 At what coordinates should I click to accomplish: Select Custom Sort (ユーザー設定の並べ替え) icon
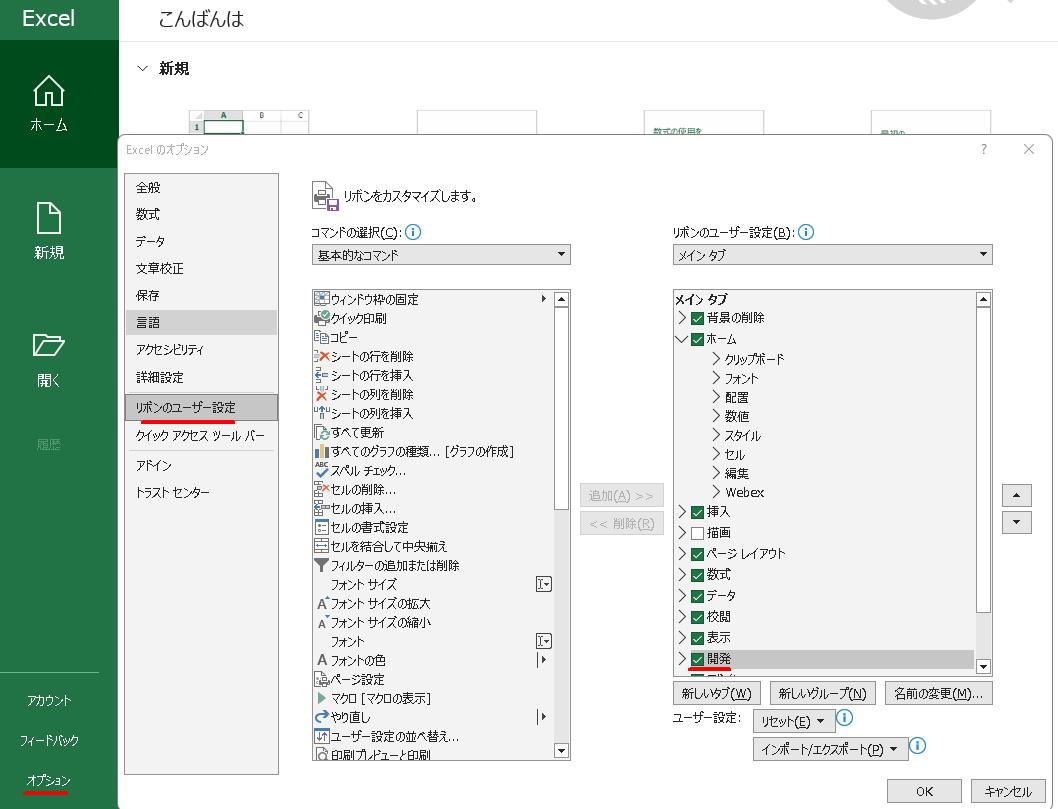[x=322, y=736]
